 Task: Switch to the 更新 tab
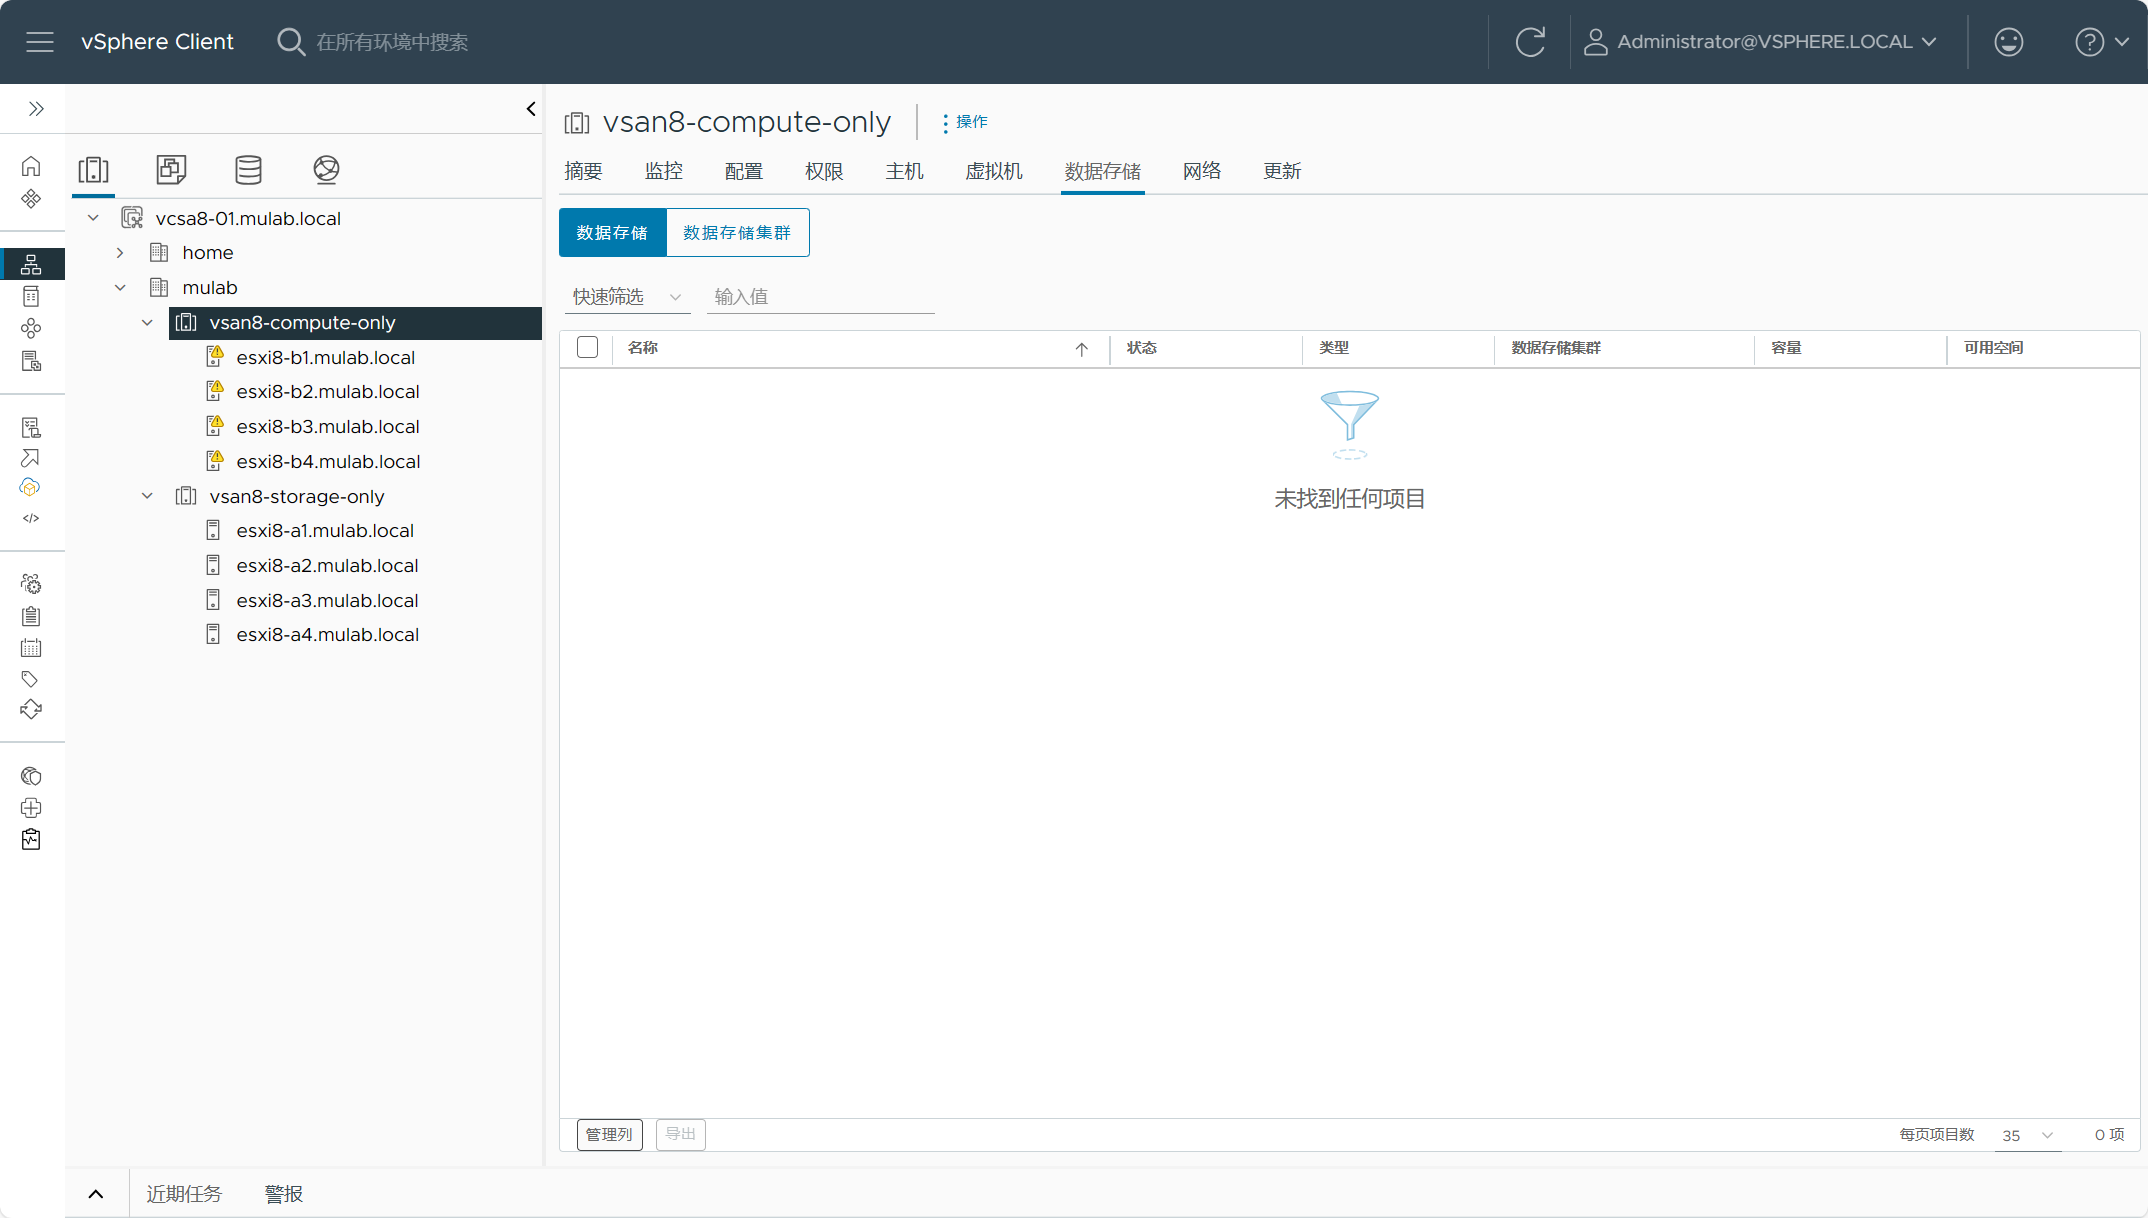(1282, 171)
